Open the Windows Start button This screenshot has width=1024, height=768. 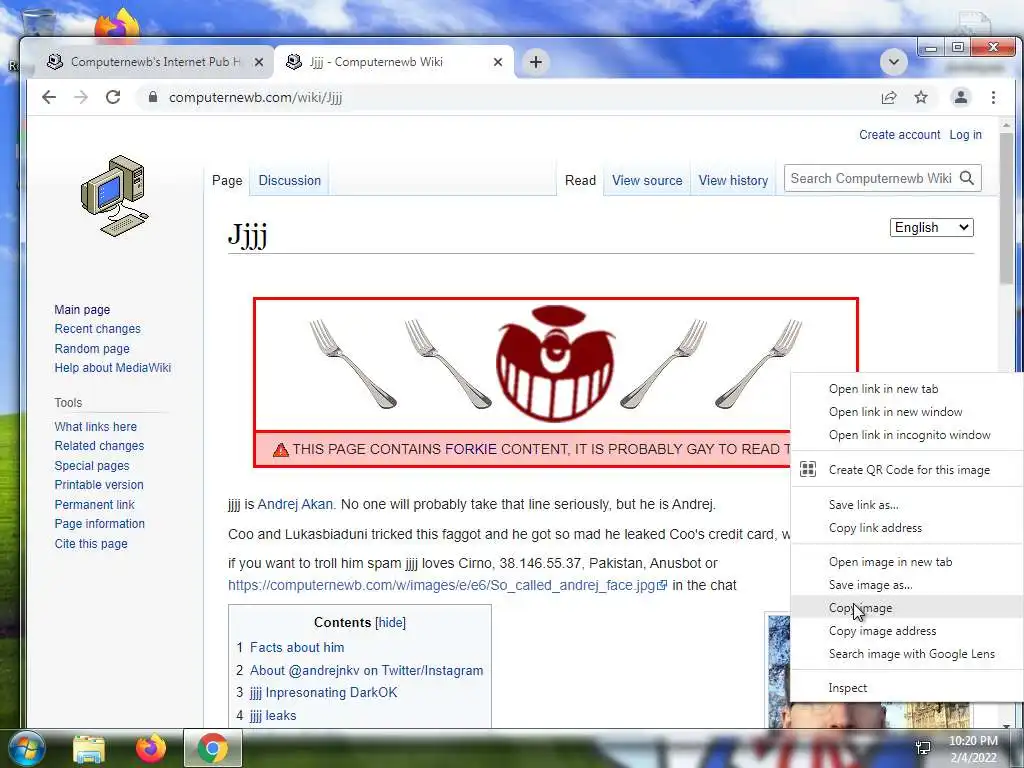click(25, 748)
